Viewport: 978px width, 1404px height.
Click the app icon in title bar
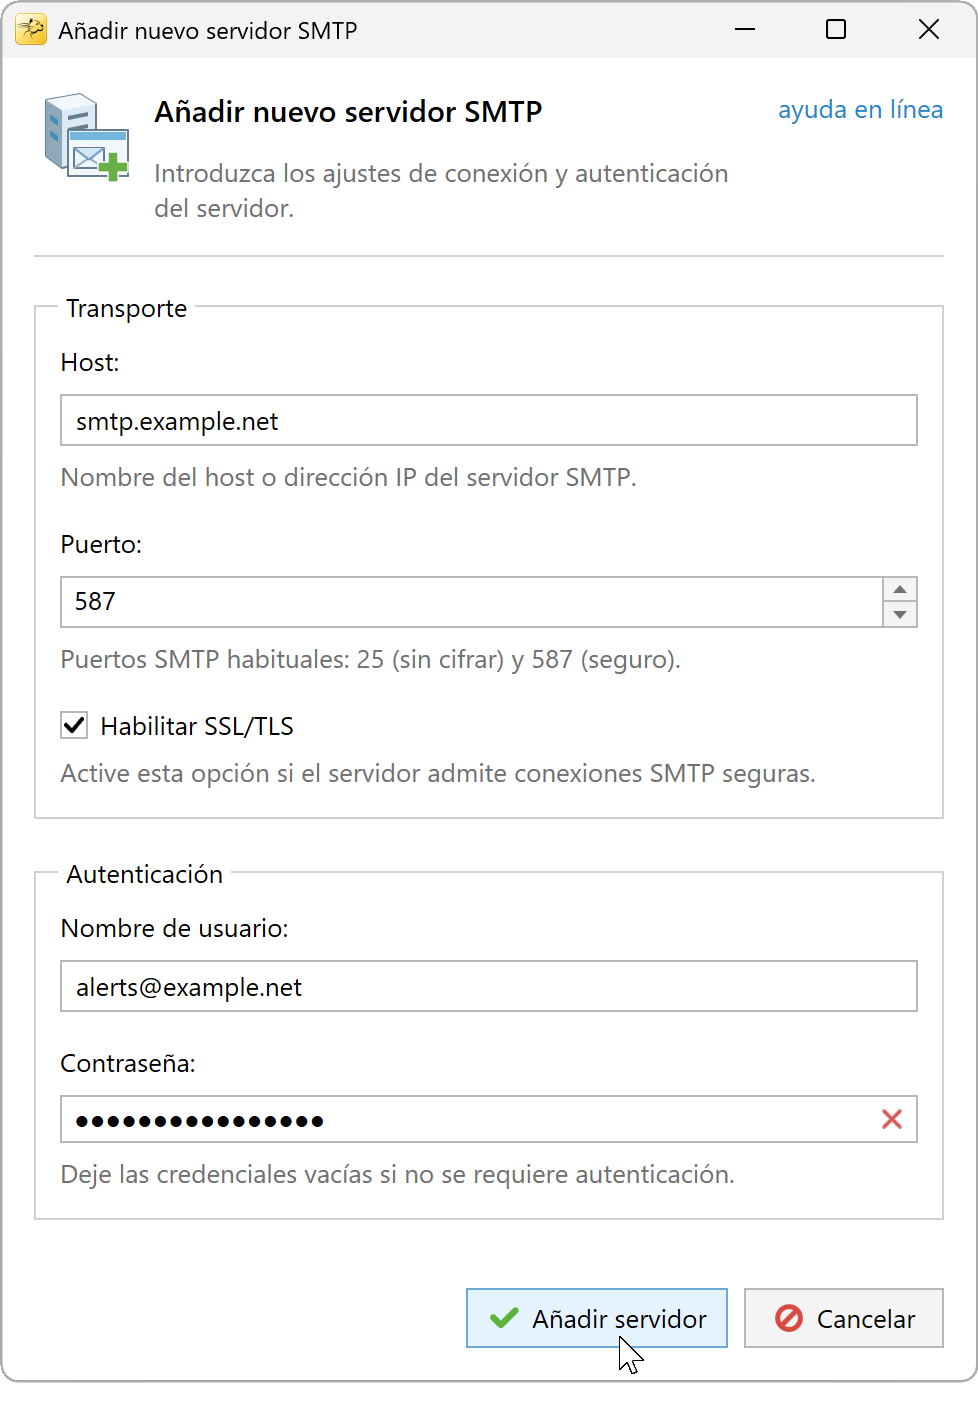click(31, 30)
